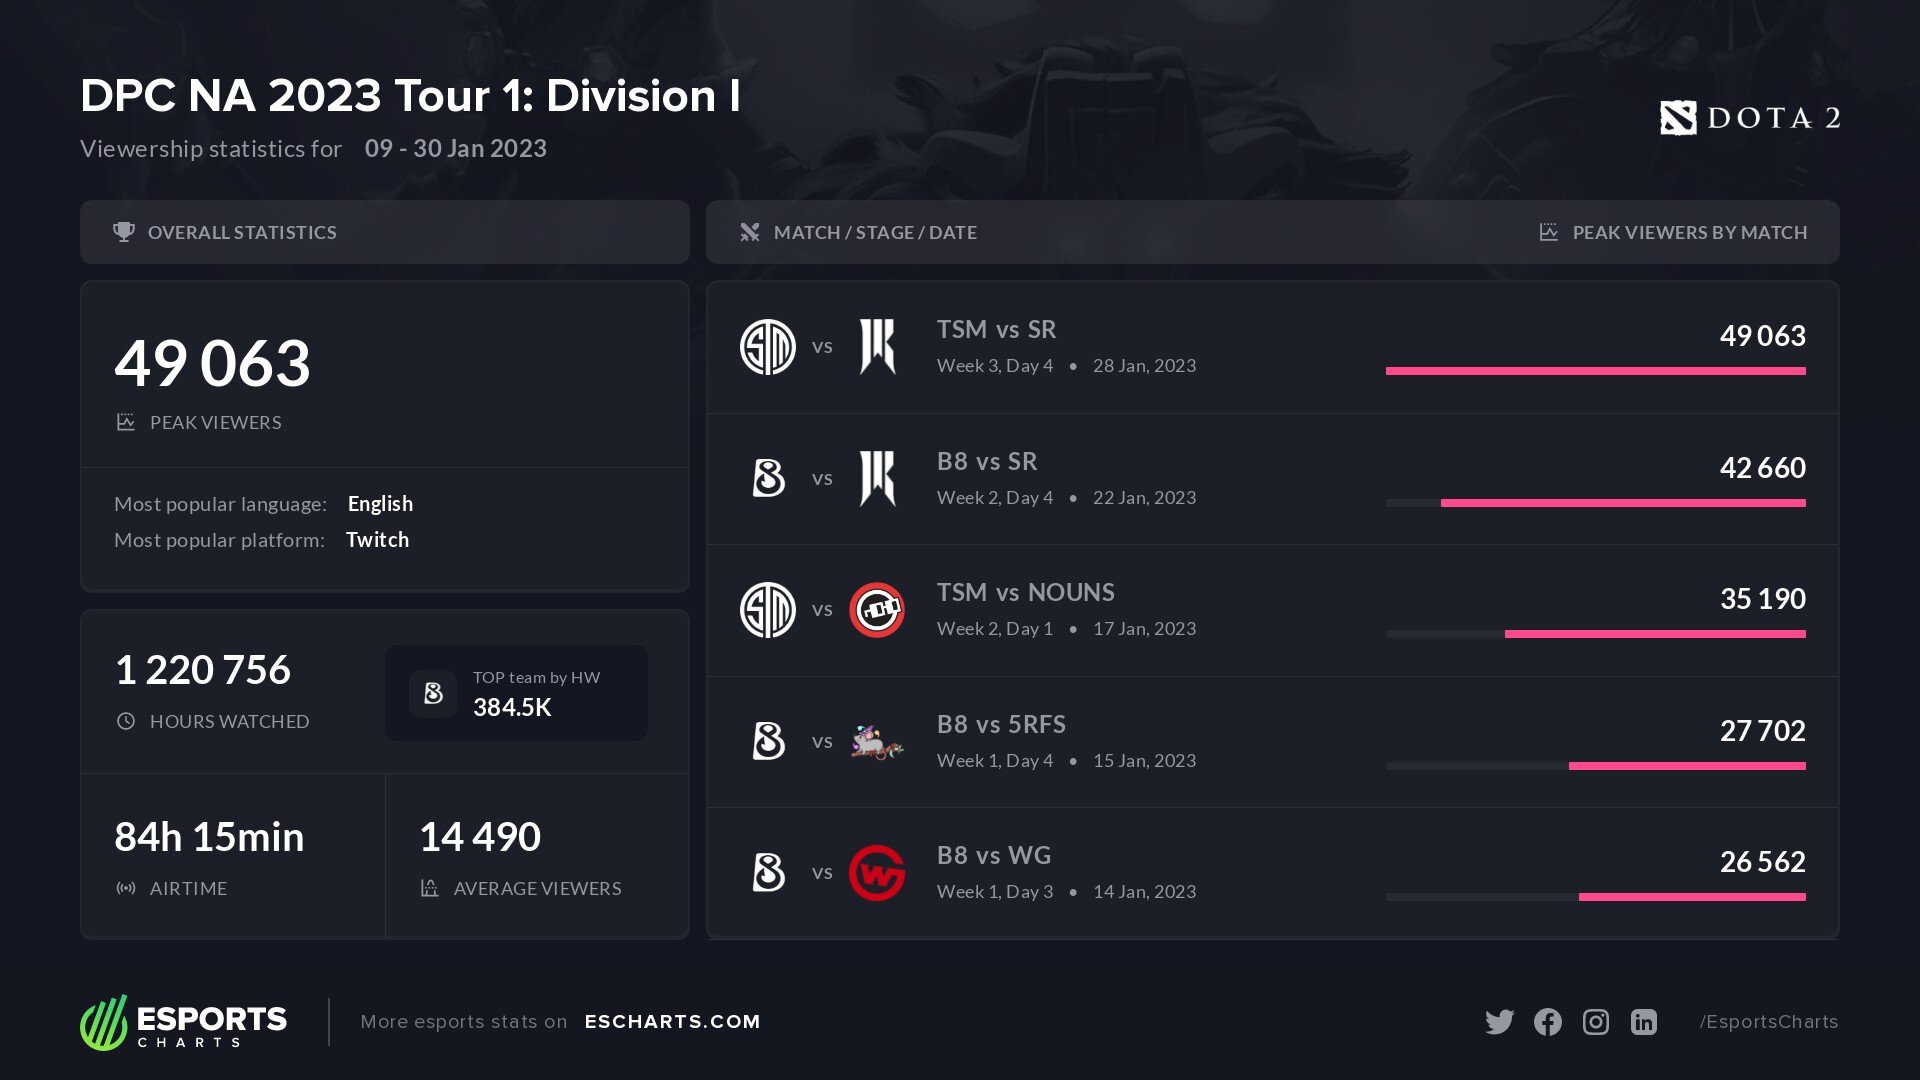
Task: Click the /EsportsCharts handle text
Action: (1768, 1022)
